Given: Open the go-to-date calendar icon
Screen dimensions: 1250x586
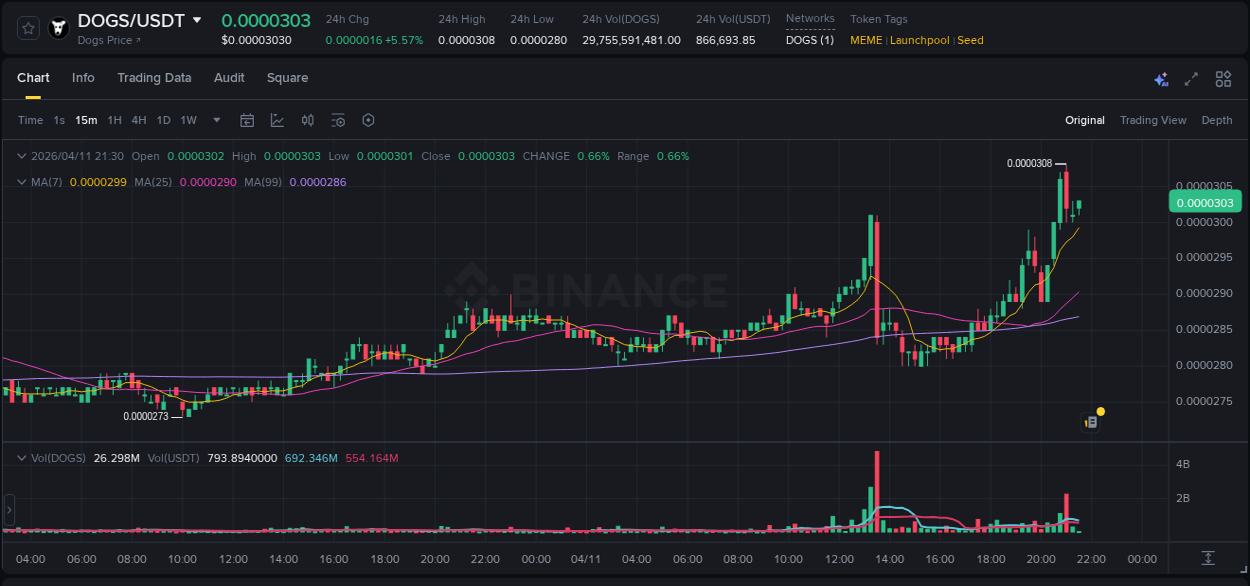Looking at the screenshot, I should pos(247,120).
